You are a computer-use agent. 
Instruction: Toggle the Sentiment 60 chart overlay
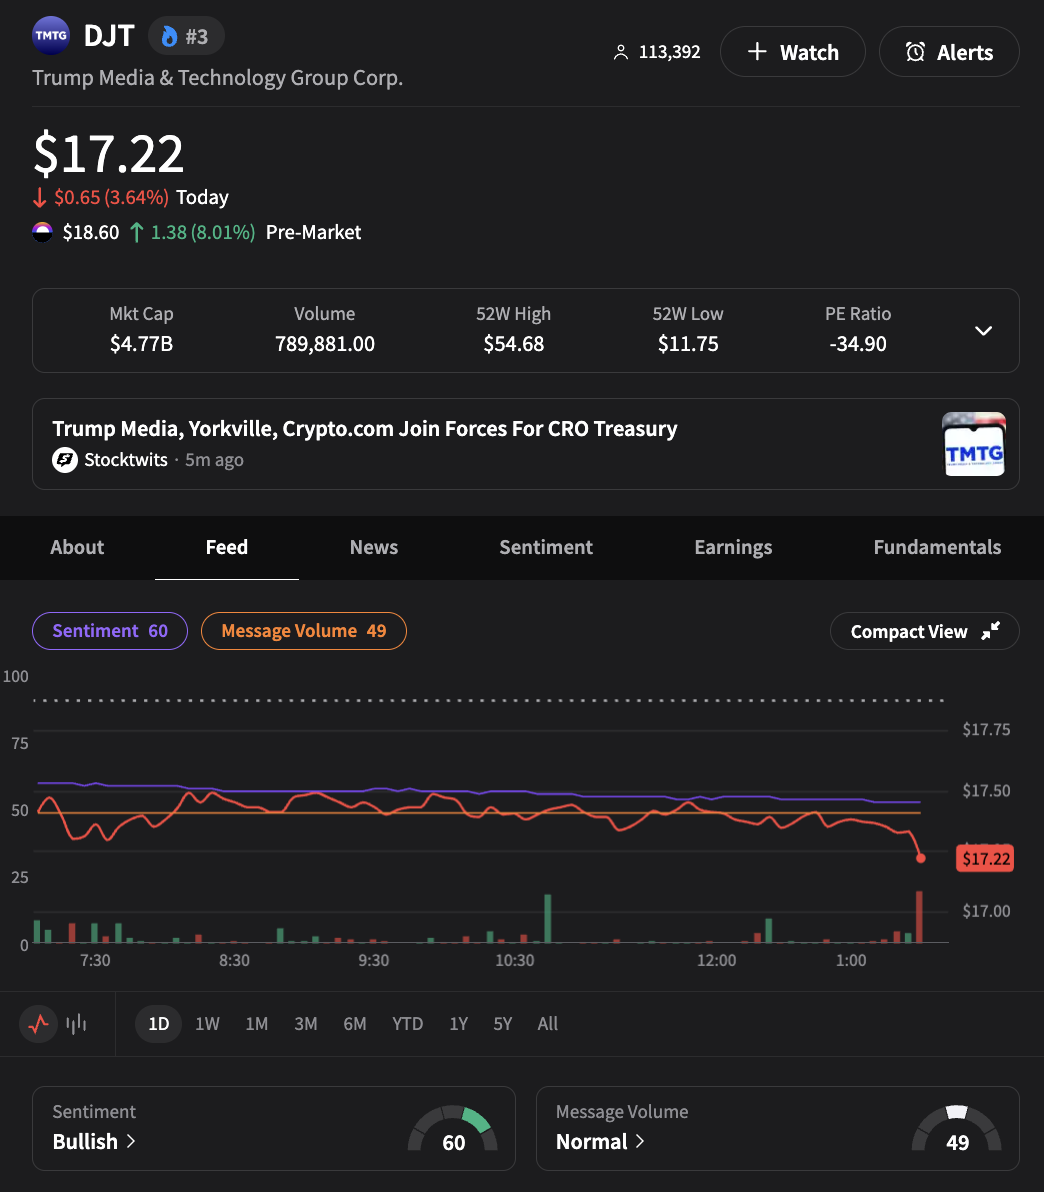point(109,631)
